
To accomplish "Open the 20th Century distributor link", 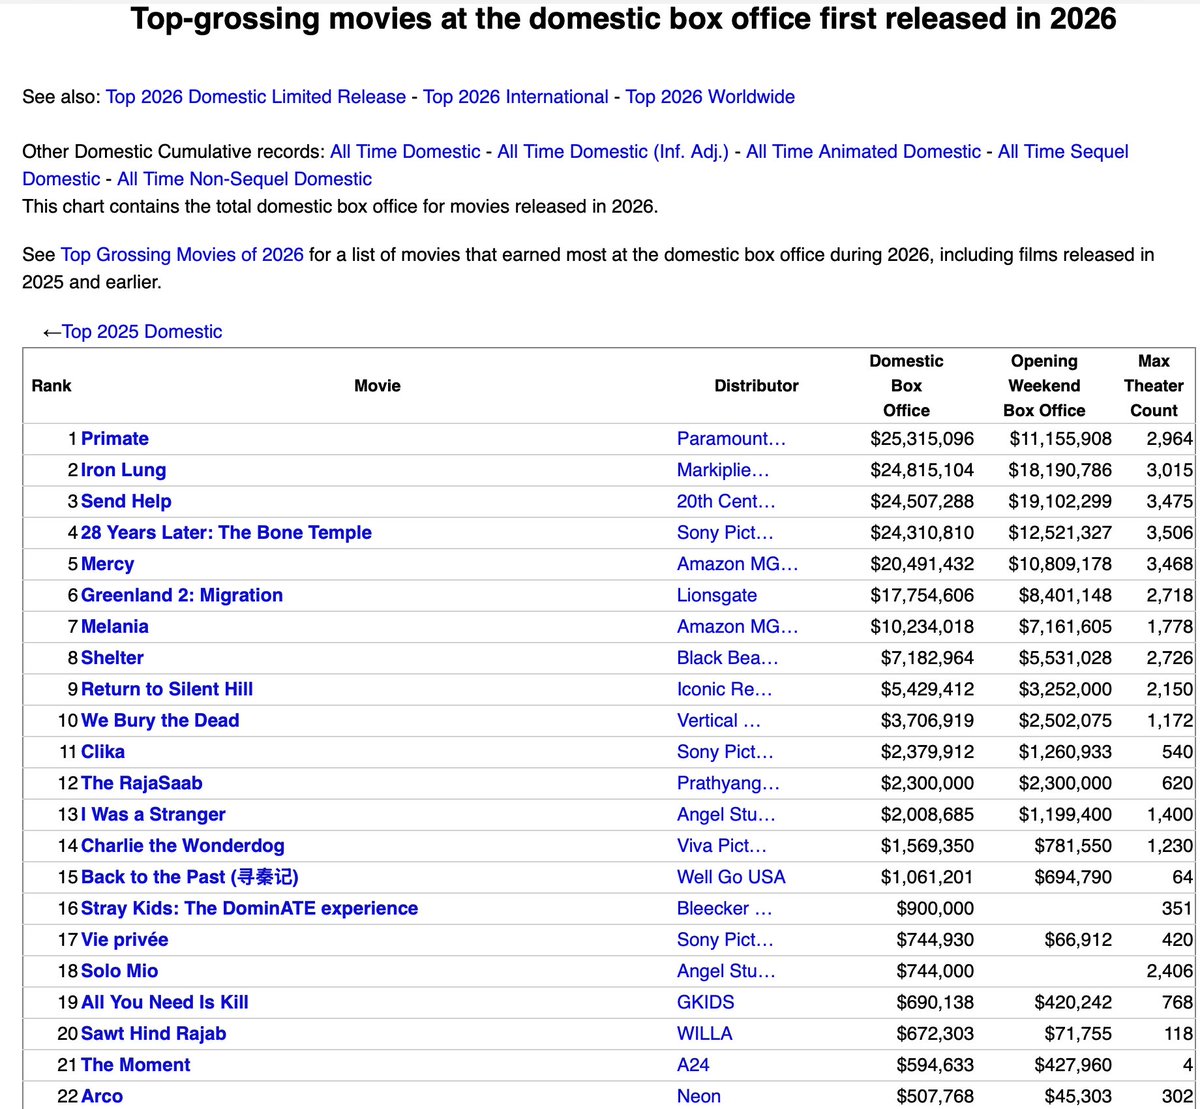I will [726, 502].
